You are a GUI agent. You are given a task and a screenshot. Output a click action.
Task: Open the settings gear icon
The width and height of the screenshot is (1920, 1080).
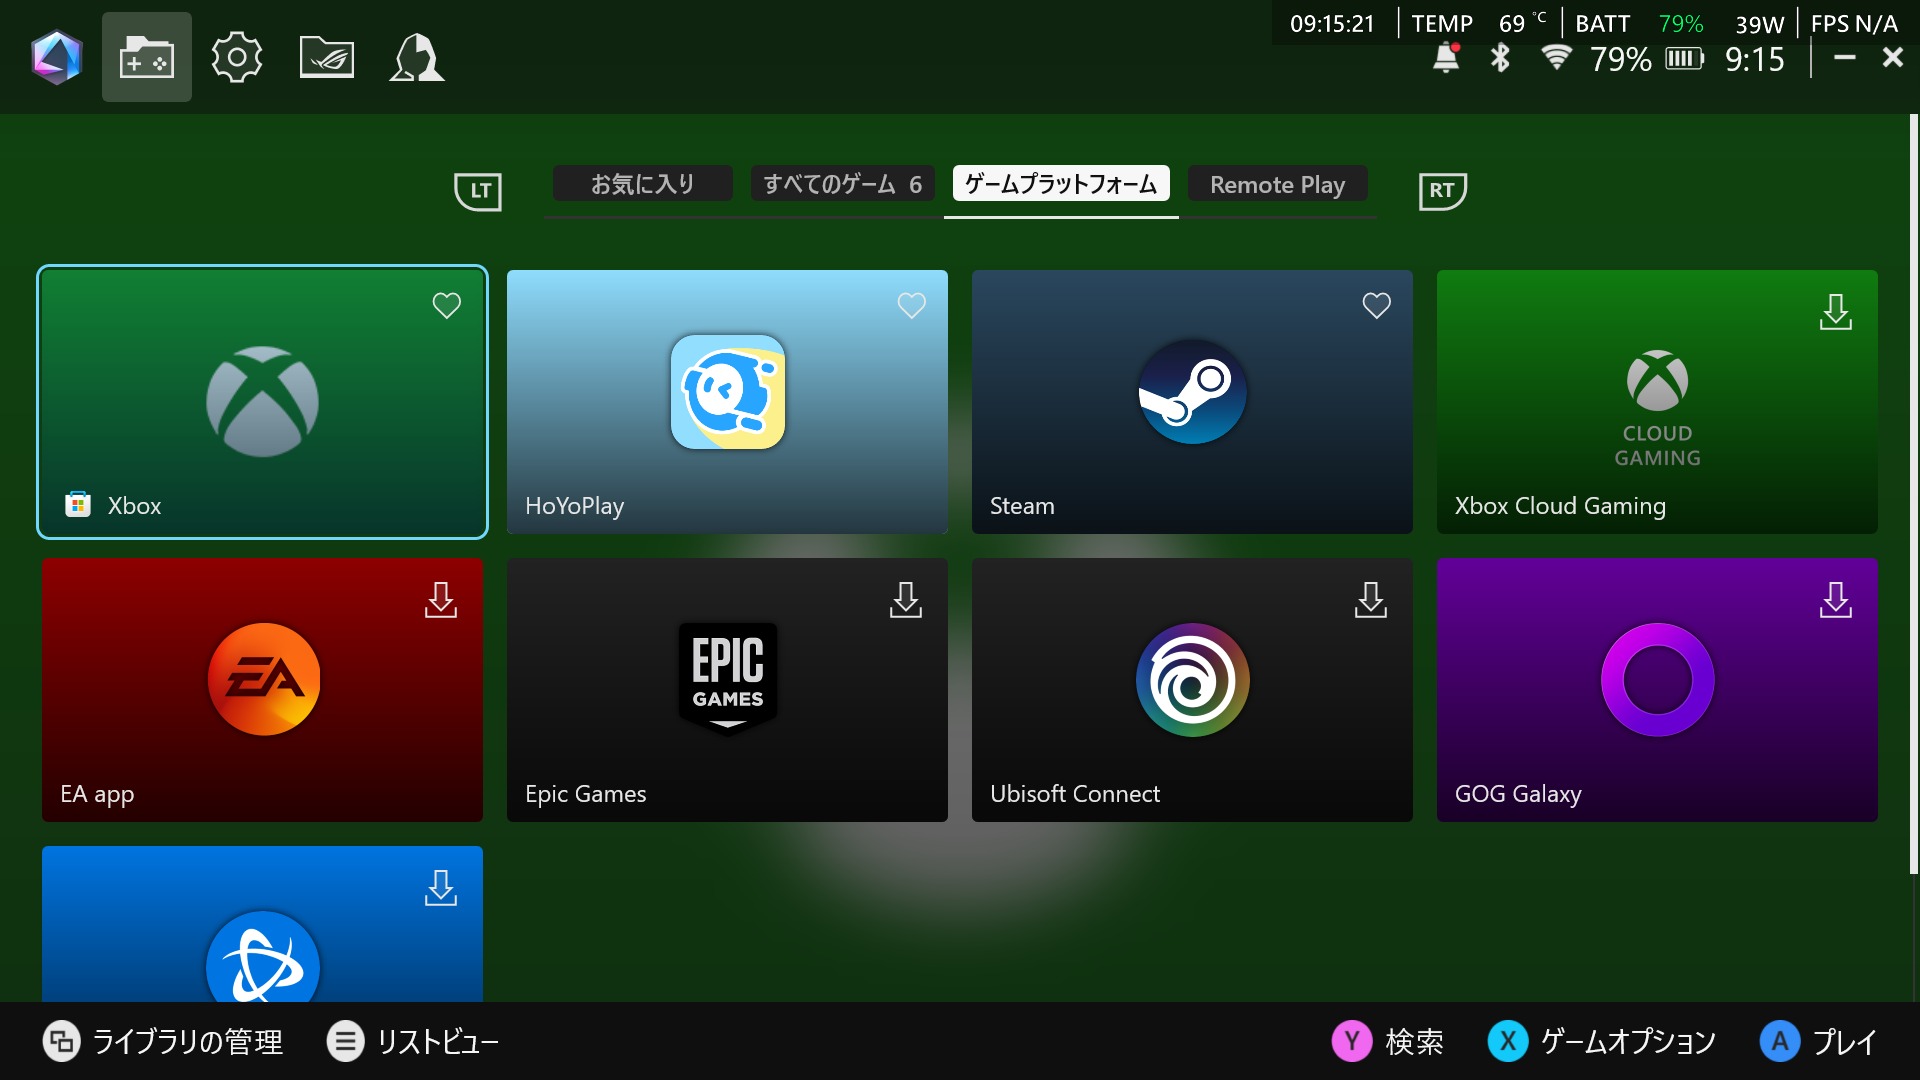pos(237,57)
